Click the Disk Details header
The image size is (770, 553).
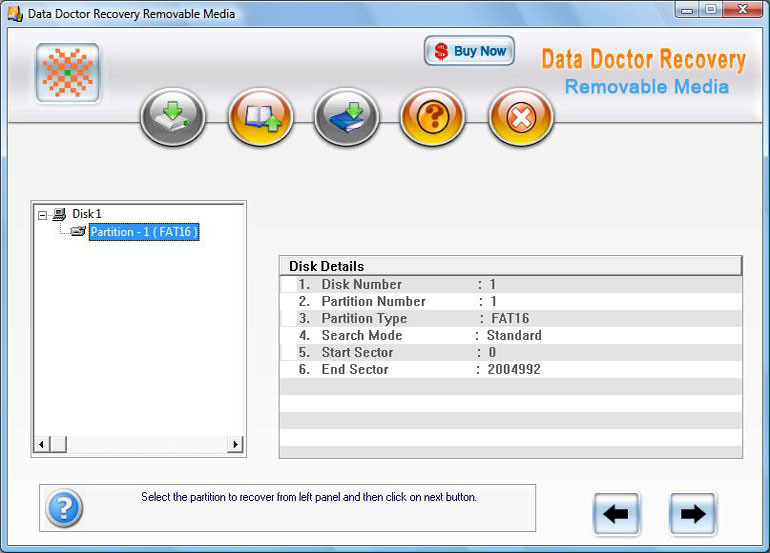click(x=510, y=266)
